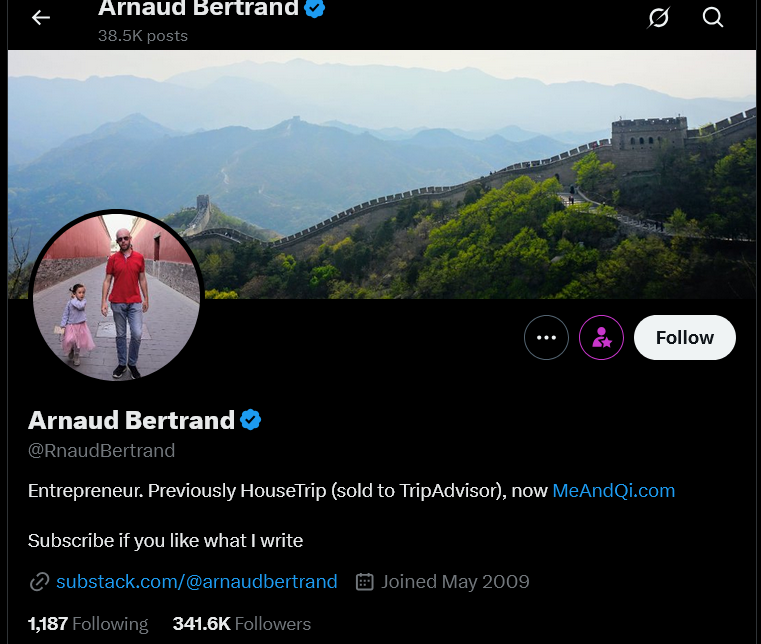Go back using the left arrow icon
This screenshot has height=644, width=761.
point(41,18)
